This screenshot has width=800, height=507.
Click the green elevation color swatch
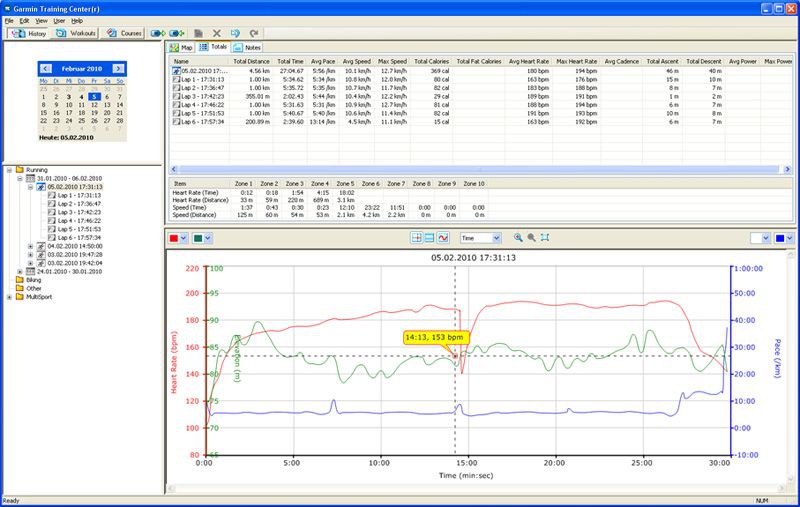point(198,238)
